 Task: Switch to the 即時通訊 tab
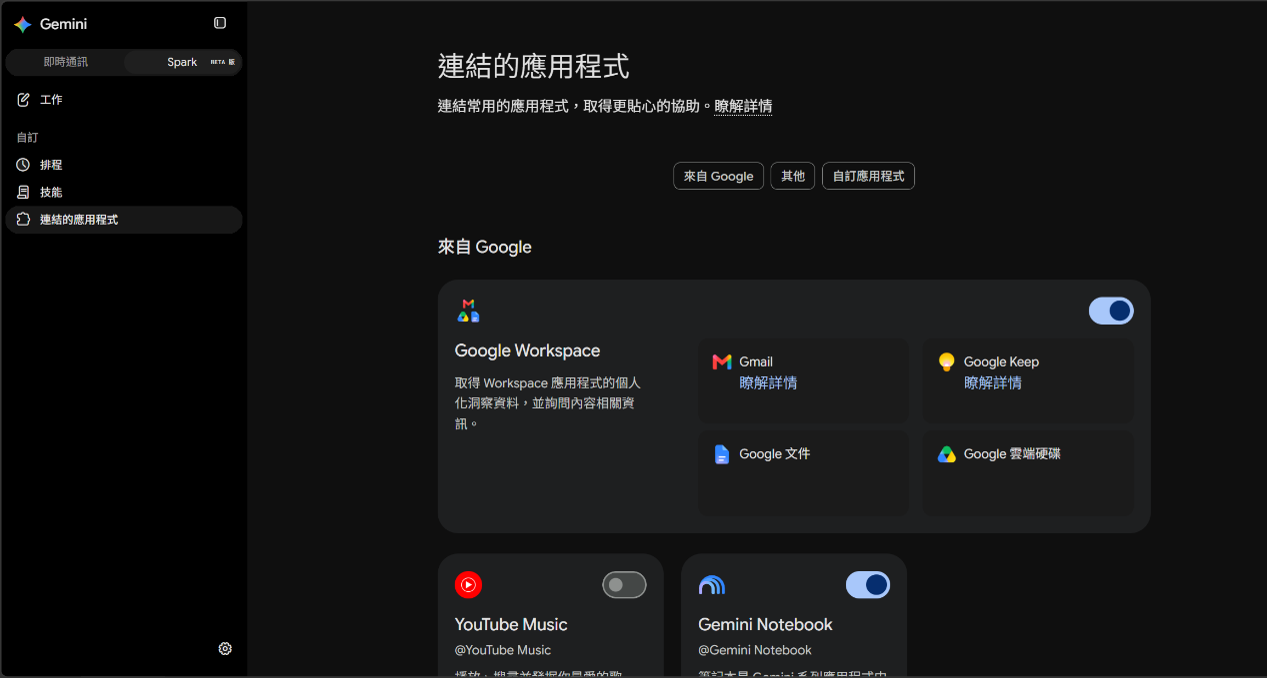click(x=65, y=62)
